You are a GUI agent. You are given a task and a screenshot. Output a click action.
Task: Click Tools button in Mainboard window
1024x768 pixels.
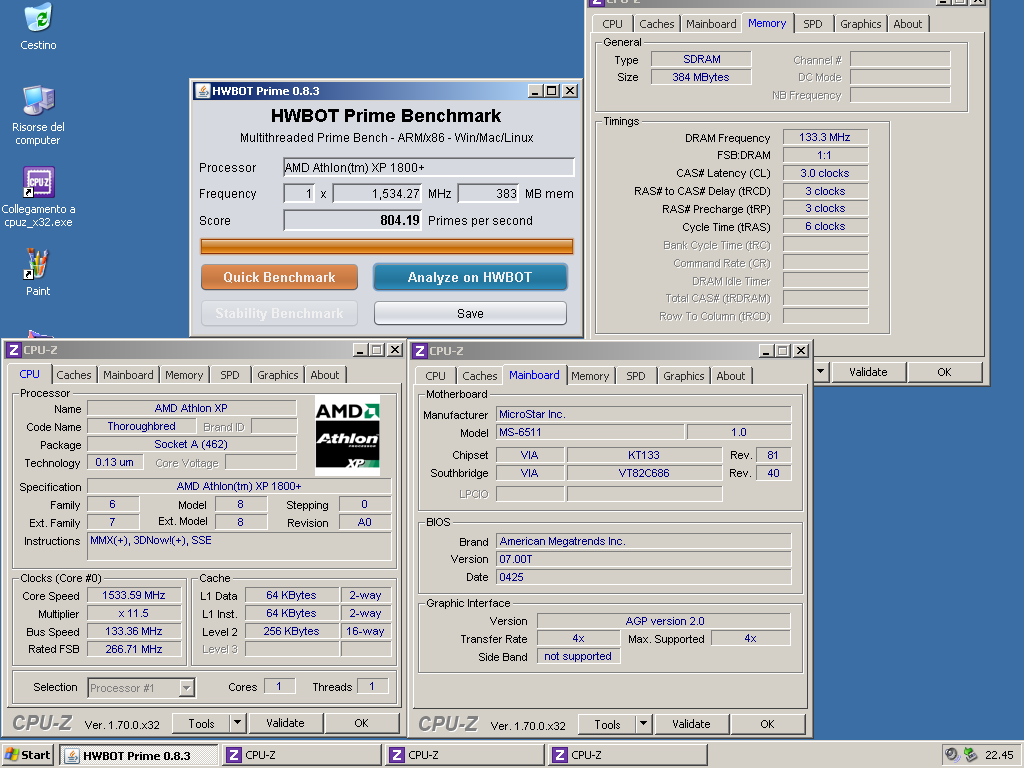[x=607, y=724]
